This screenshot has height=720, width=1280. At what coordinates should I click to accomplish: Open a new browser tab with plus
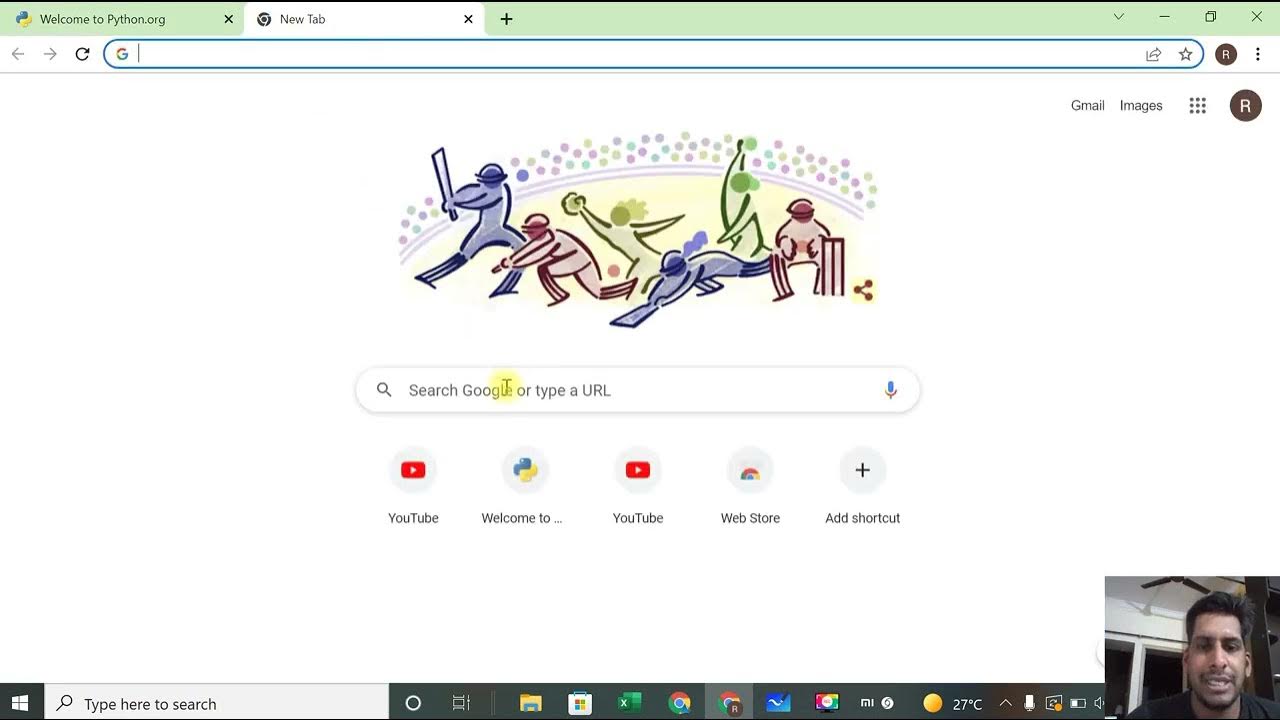506,19
